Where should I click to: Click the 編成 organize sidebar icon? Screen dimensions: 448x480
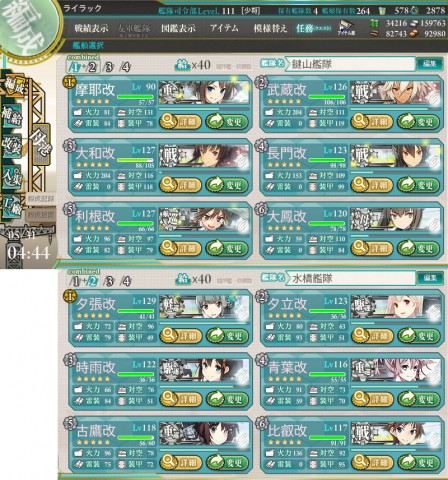(x=13, y=87)
